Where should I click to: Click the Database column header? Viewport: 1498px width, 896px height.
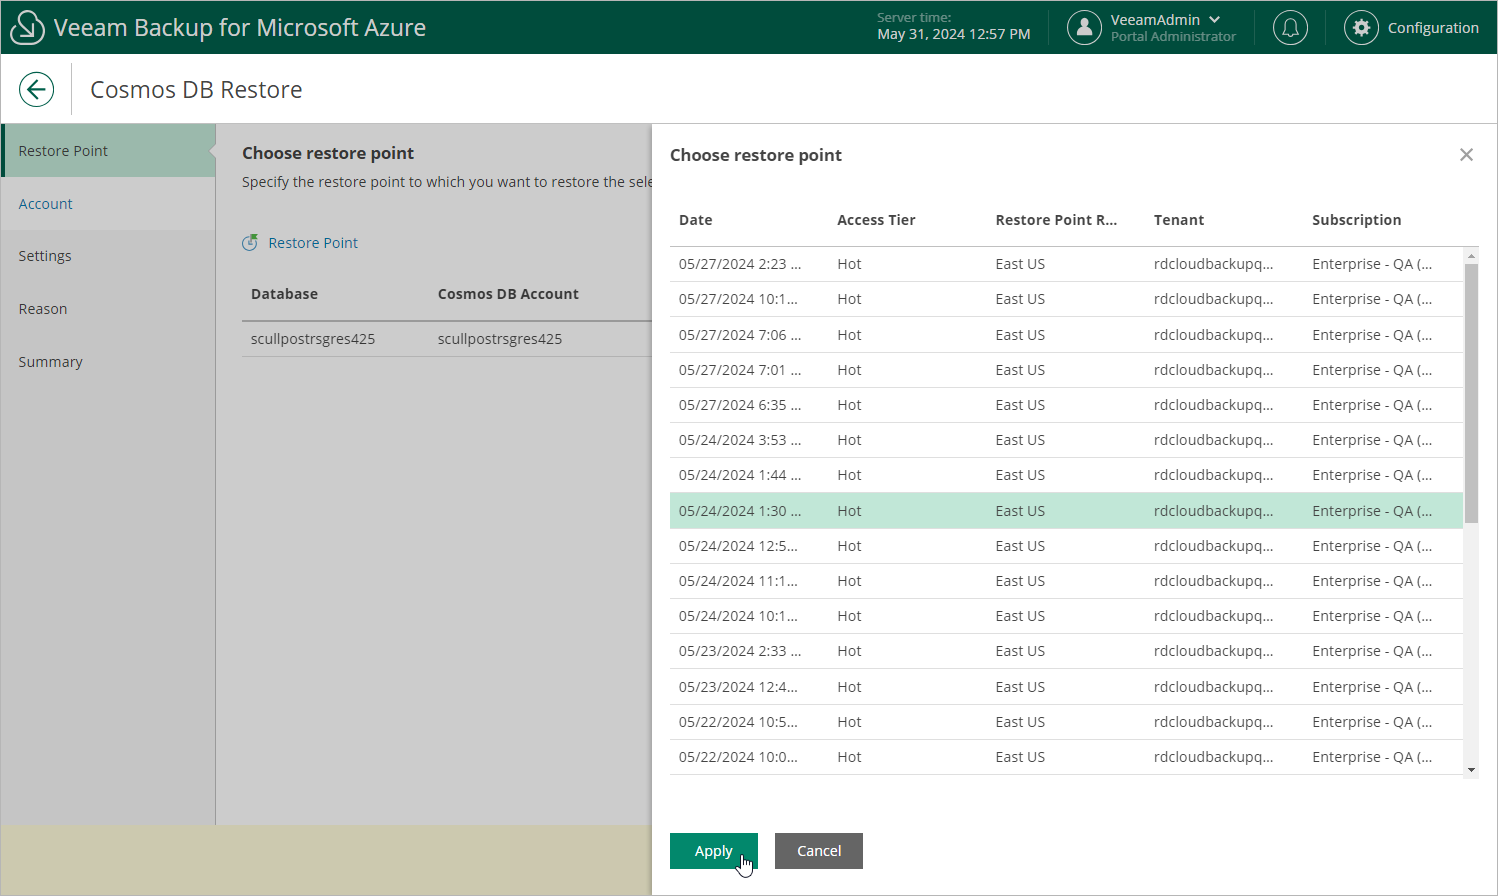coord(284,294)
